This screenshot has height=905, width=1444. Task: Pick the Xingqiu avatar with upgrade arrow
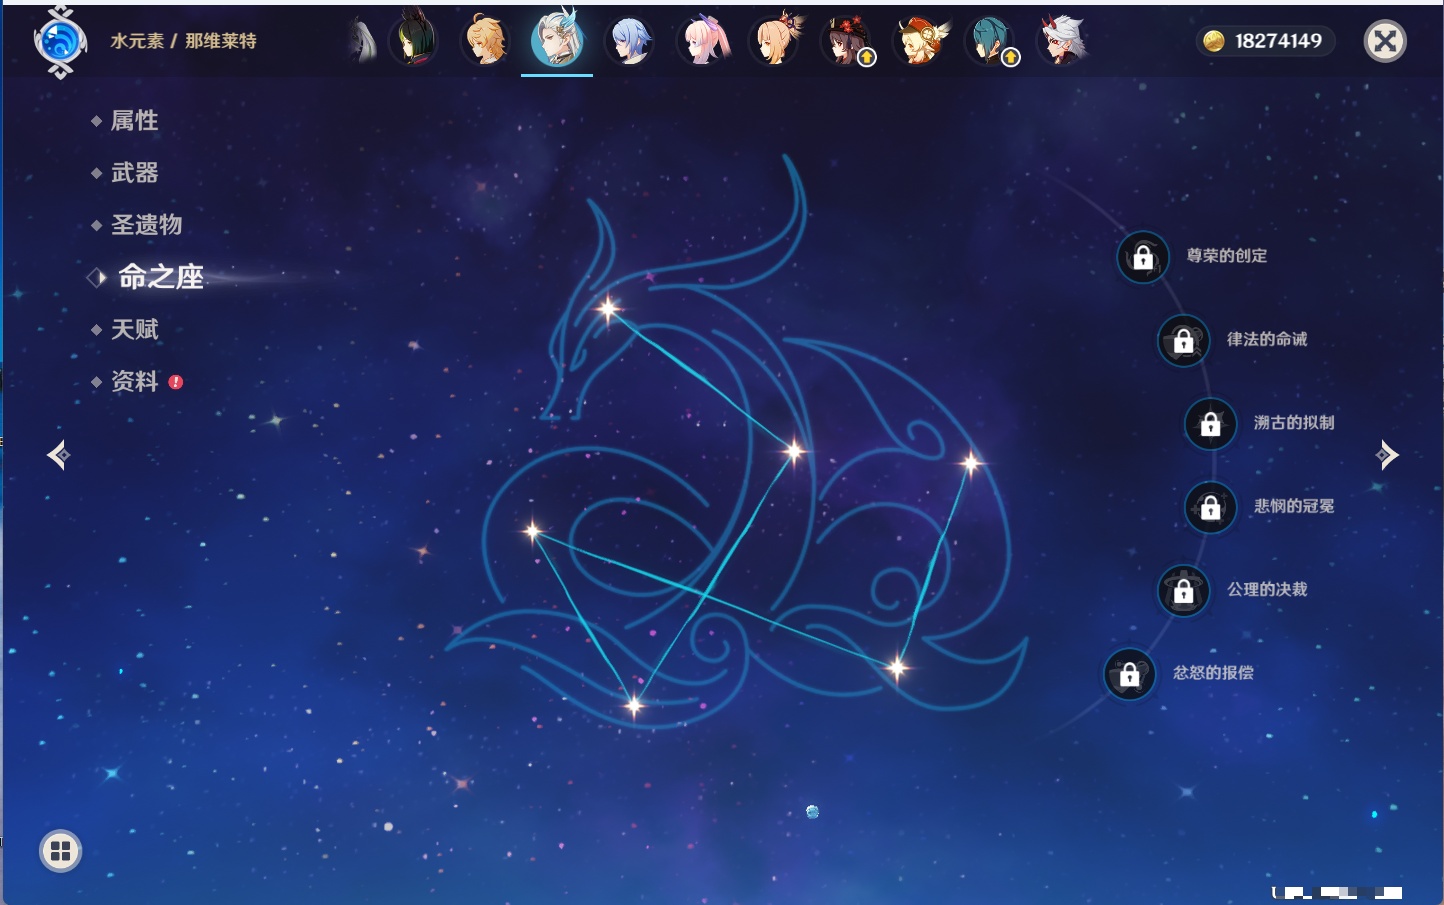click(992, 41)
